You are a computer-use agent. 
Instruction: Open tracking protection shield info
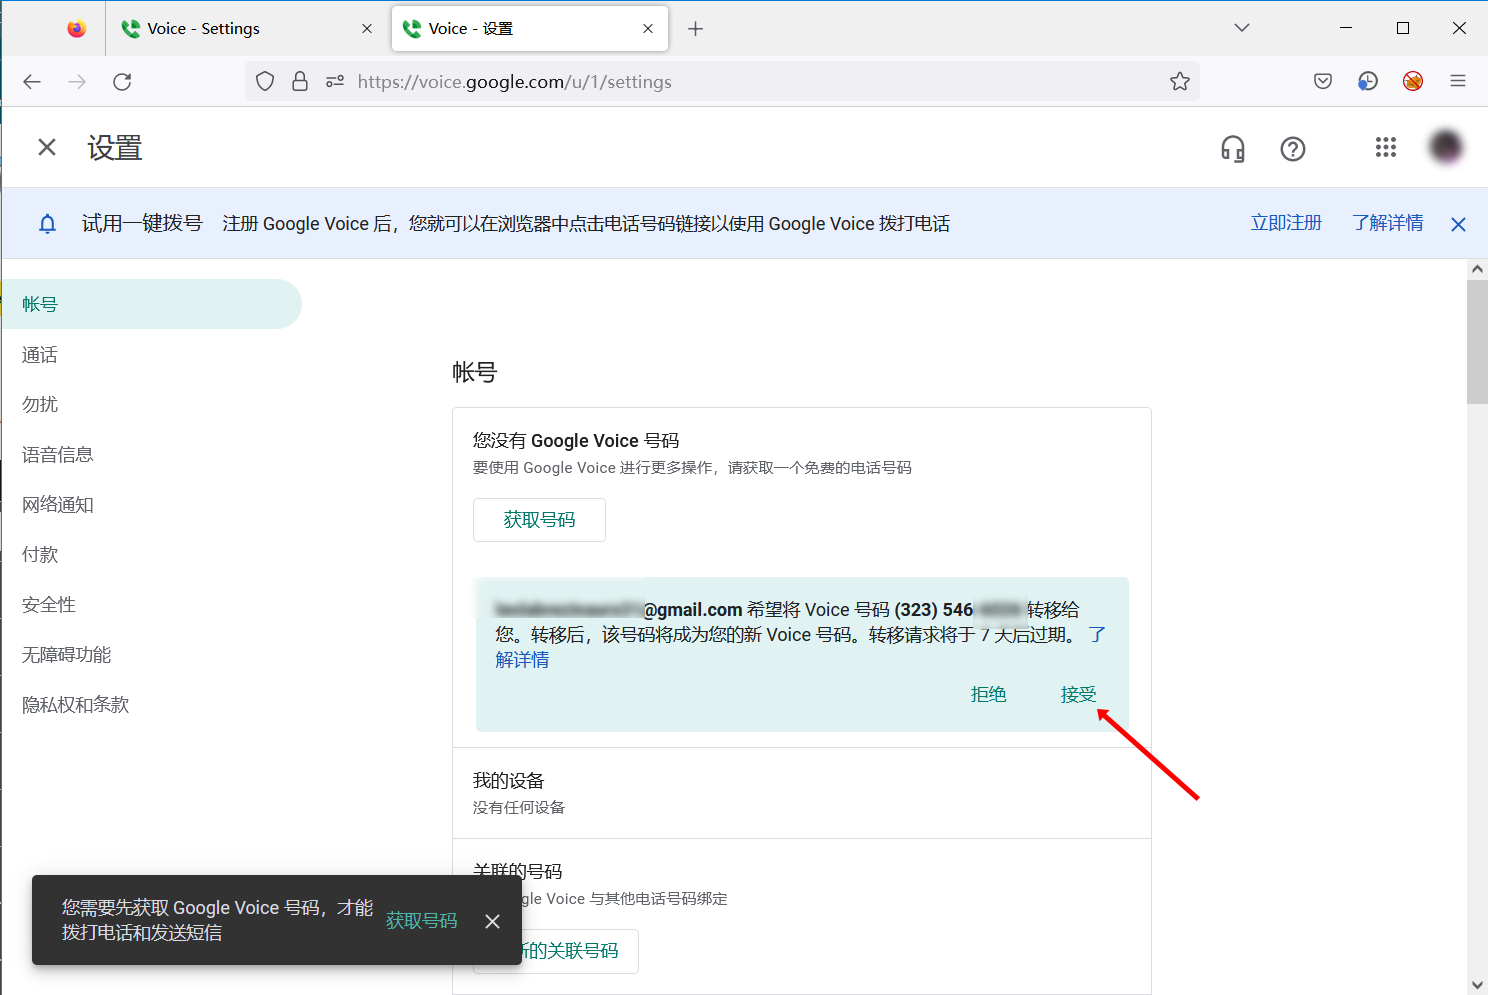[265, 82]
